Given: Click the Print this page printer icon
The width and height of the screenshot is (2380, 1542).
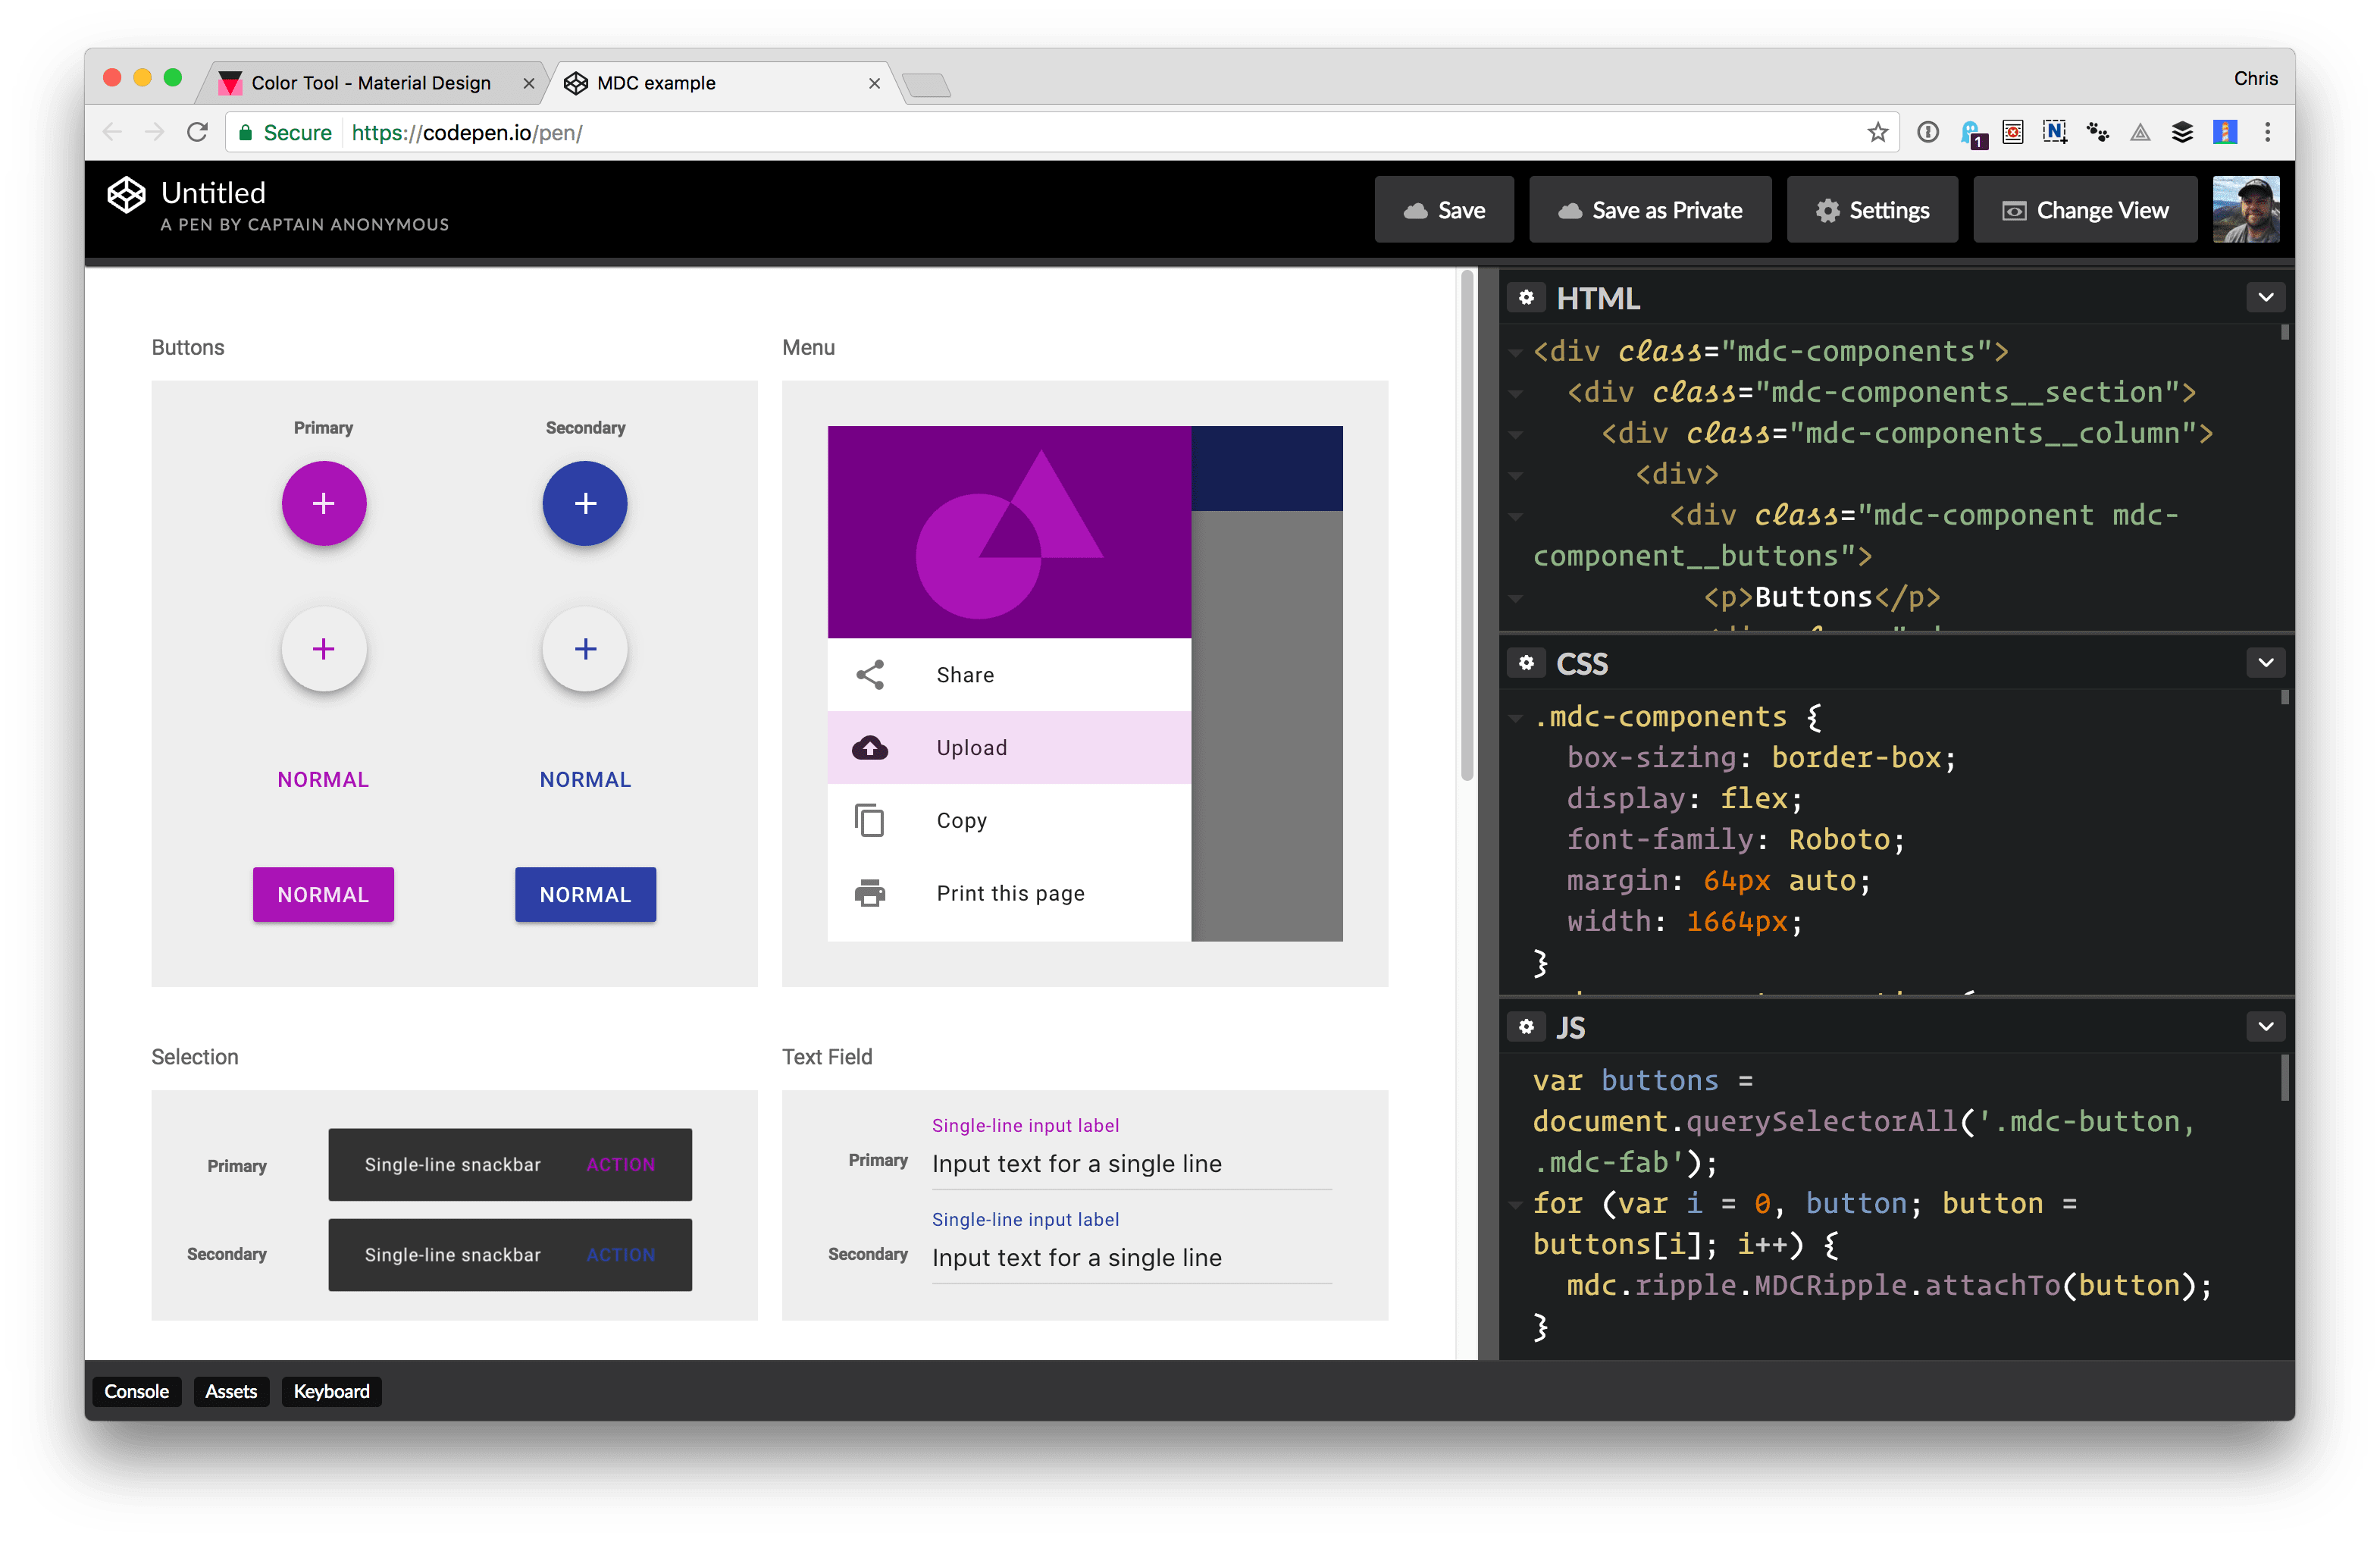Looking at the screenshot, I should (870, 893).
